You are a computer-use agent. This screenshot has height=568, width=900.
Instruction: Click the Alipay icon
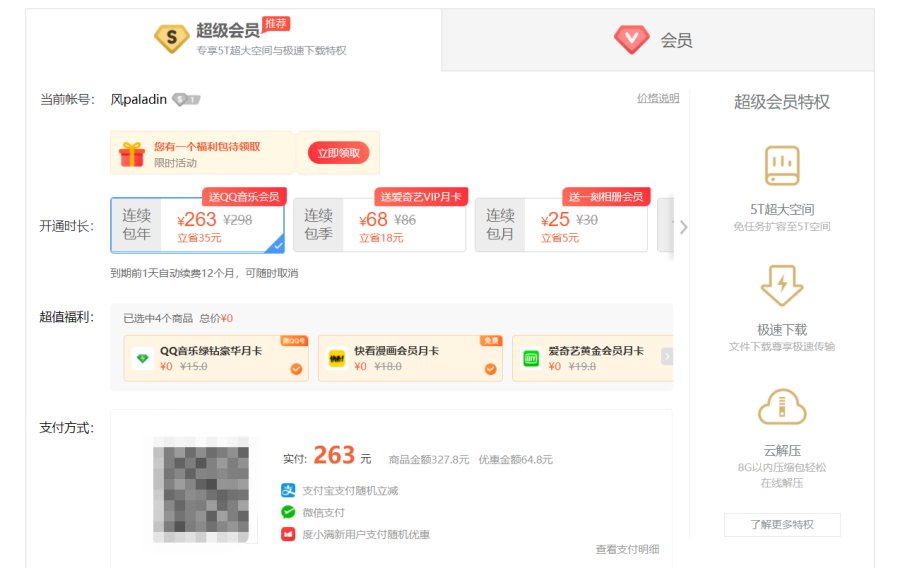coord(288,491)
